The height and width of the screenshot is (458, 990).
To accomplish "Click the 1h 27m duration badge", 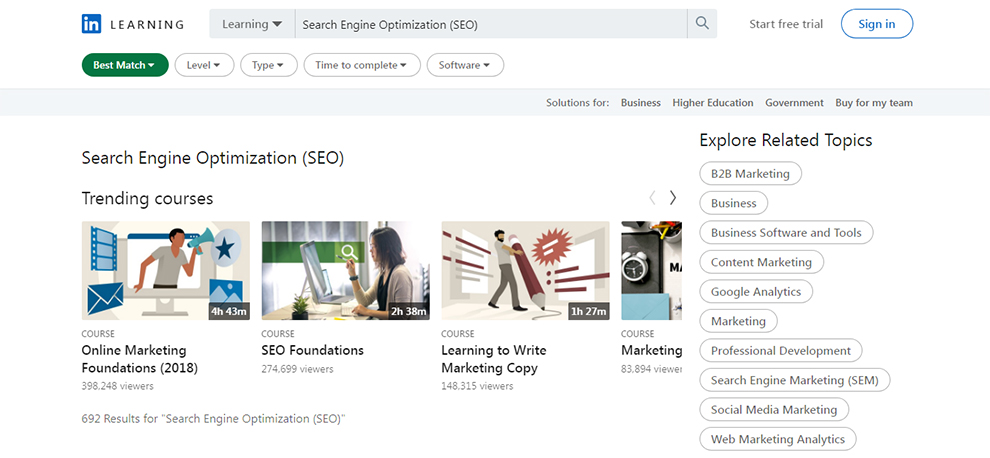I will pos(588,311).
